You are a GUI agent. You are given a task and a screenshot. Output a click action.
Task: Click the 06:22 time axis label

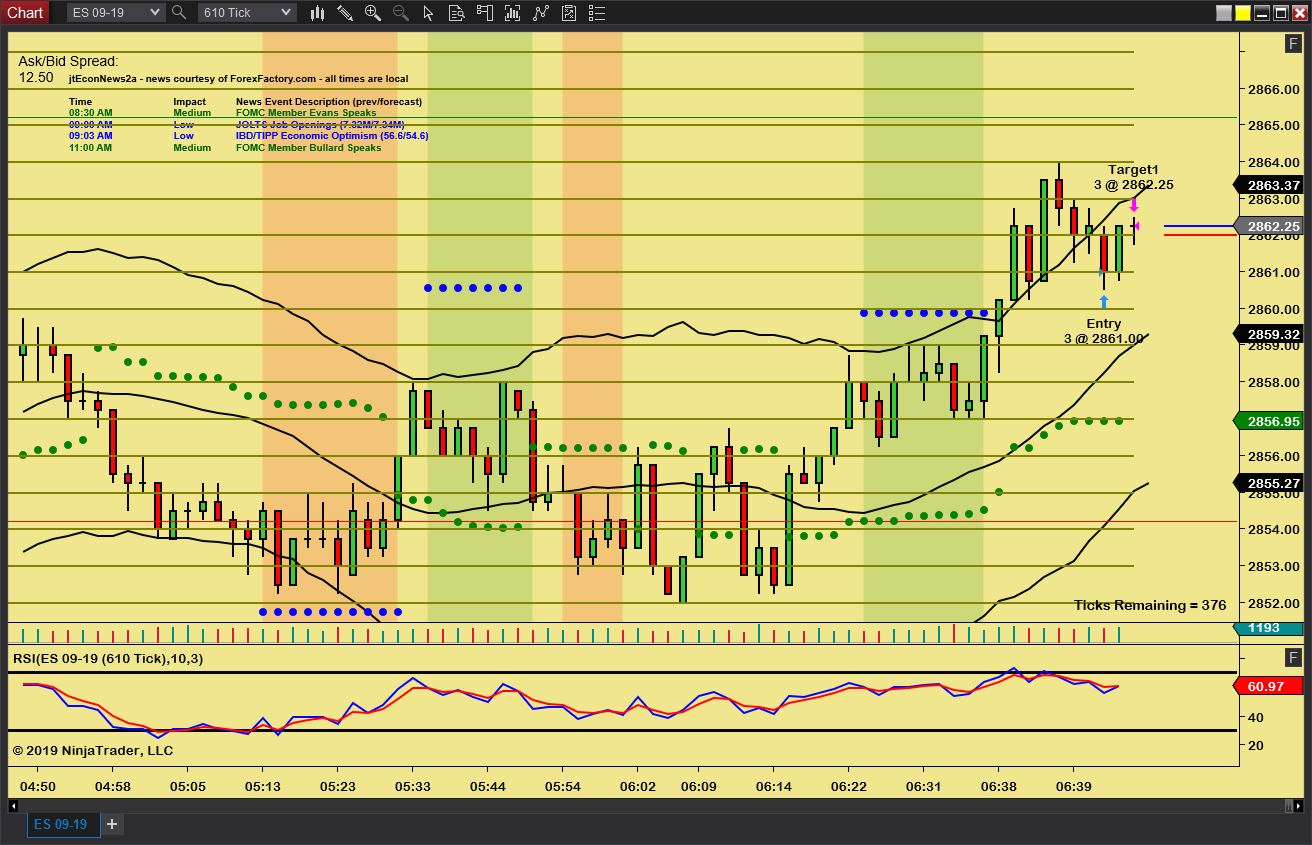coord(849,787)
